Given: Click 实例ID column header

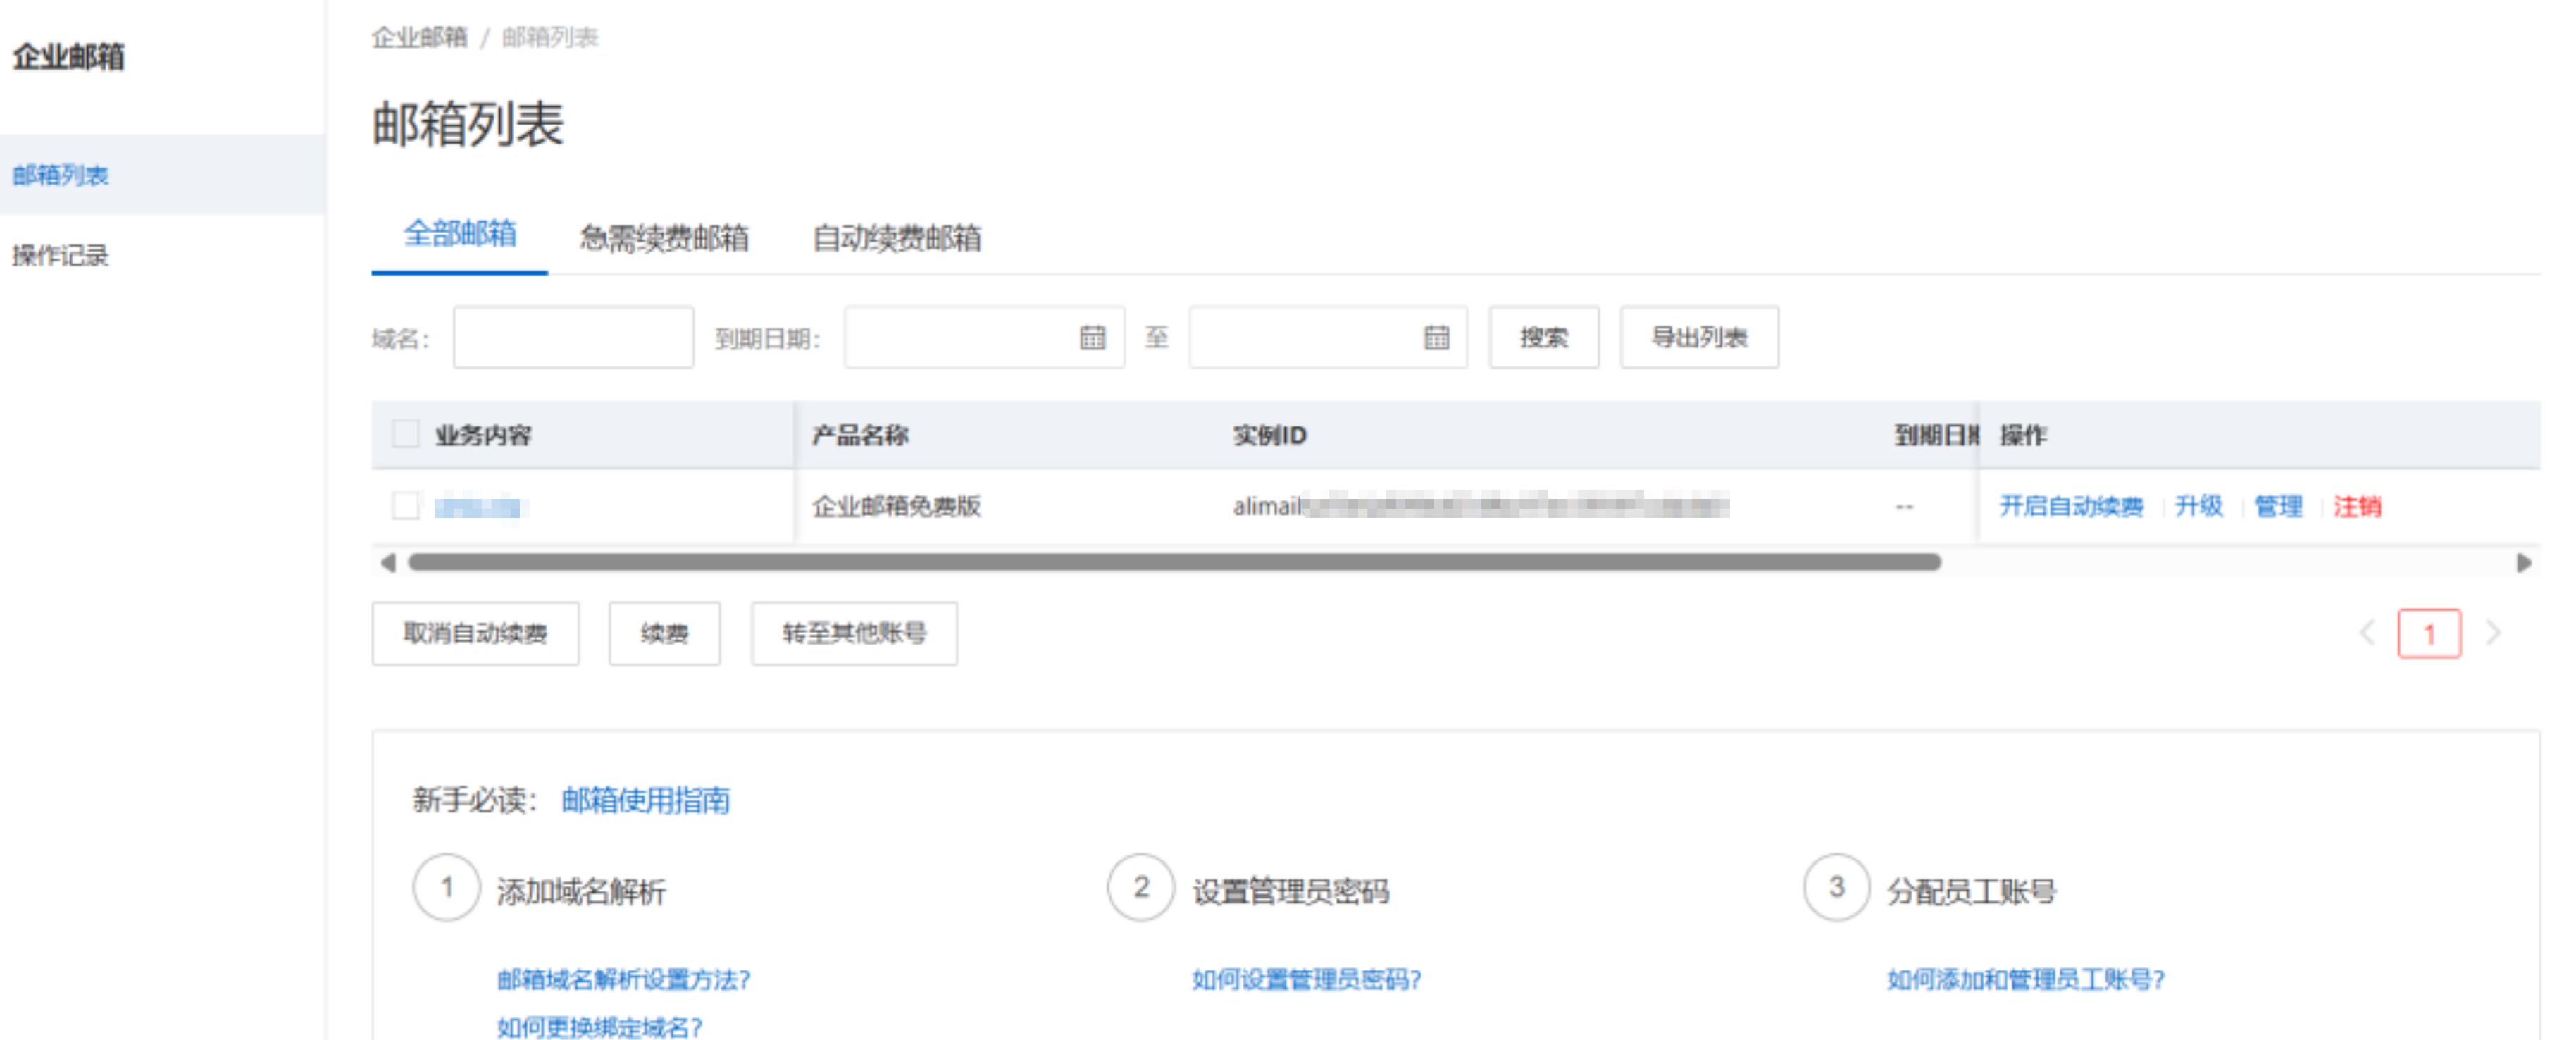Looking at the screenshot, I should (x=1269, y=435).
